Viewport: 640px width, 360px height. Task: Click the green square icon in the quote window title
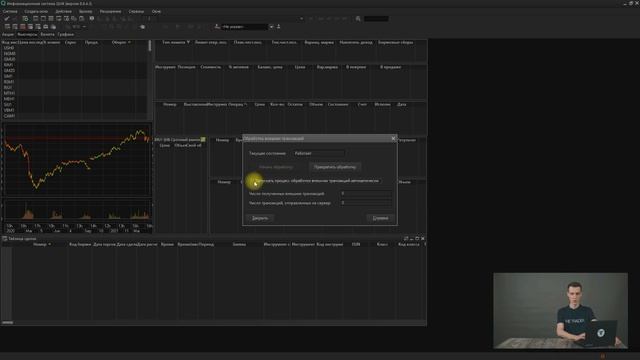click(x=203, y=140)
